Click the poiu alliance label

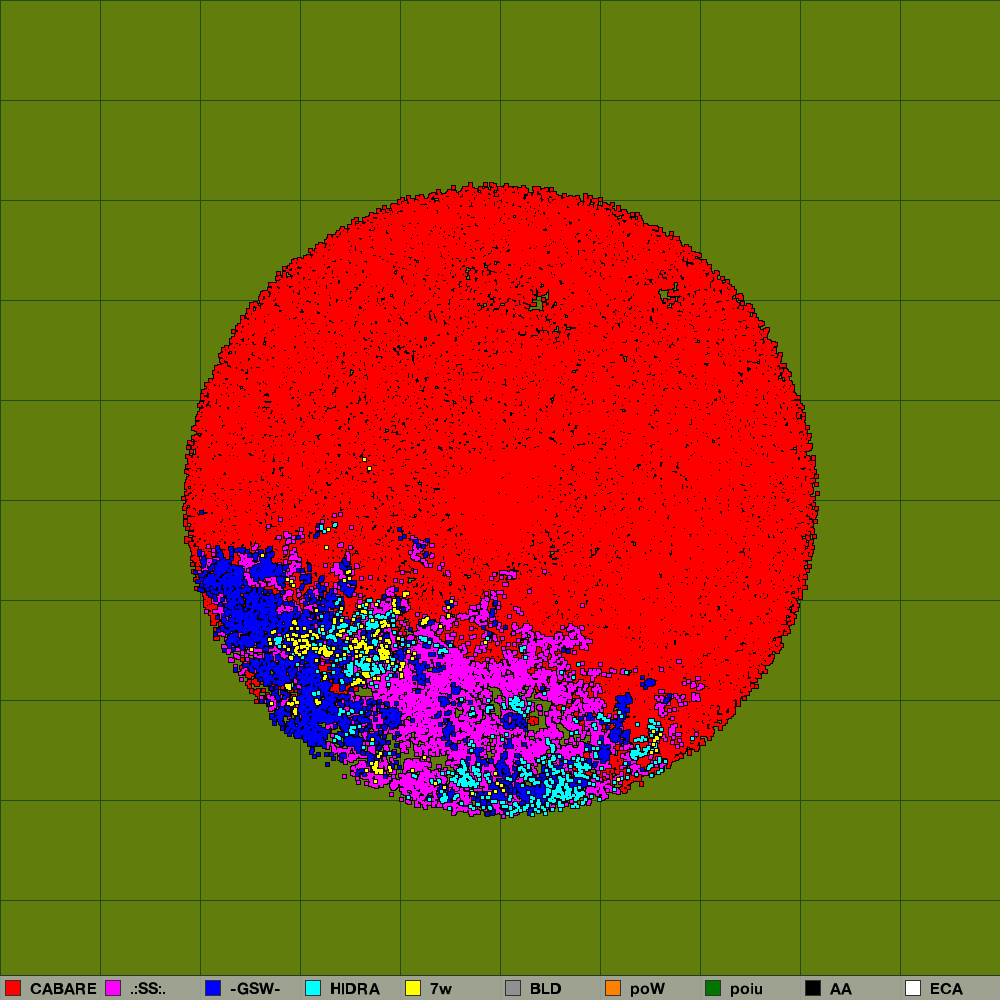[746, 989]
